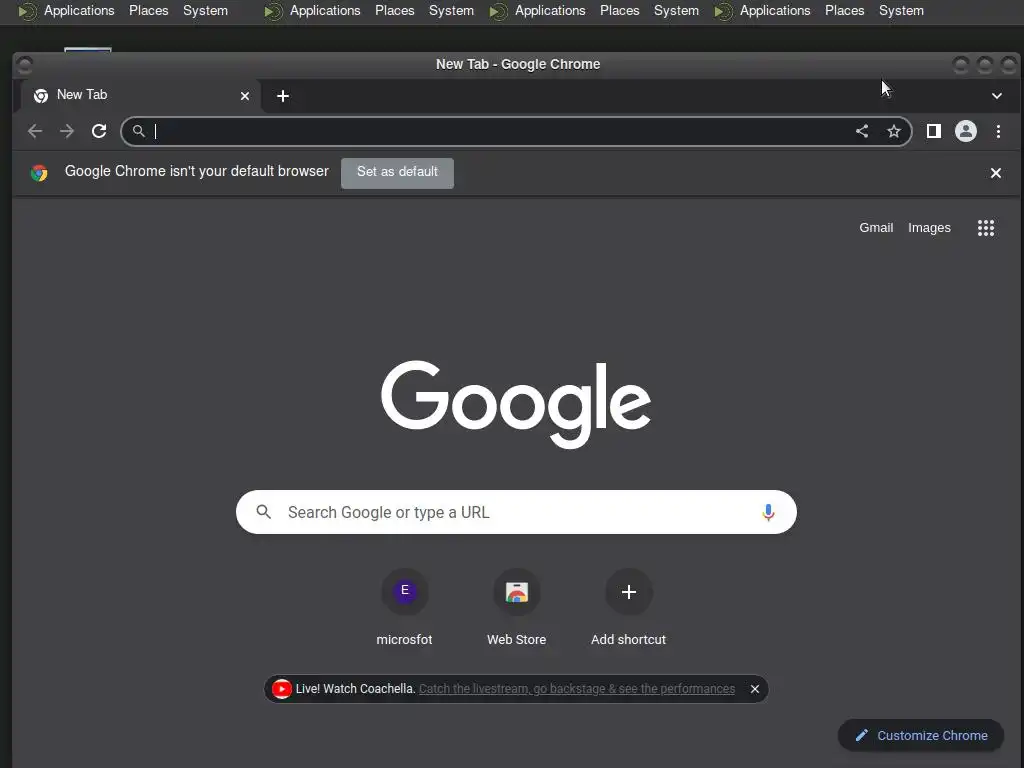Open the first Applications menu in panel
This screenshot has width=1024, height=768.
click(79, 10)
